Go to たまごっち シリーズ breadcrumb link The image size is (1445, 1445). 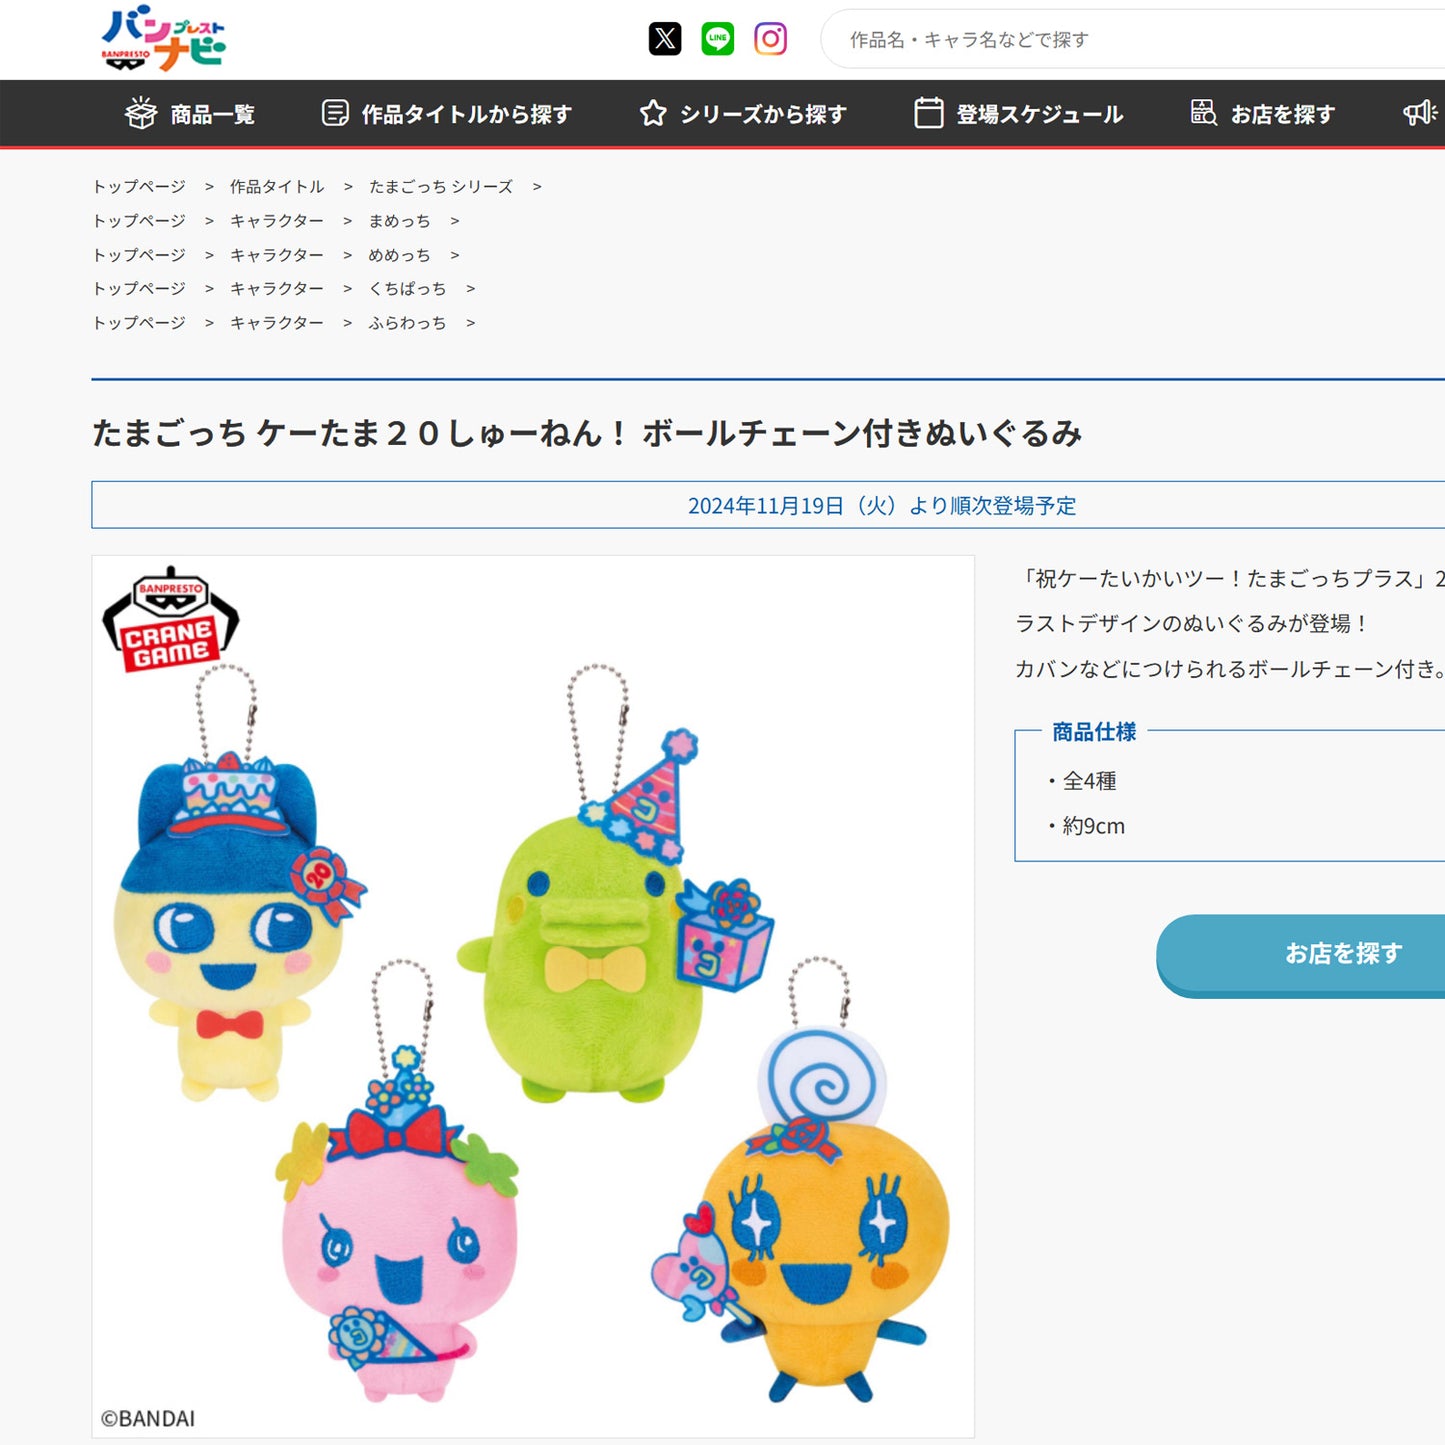tap(440, 187)
